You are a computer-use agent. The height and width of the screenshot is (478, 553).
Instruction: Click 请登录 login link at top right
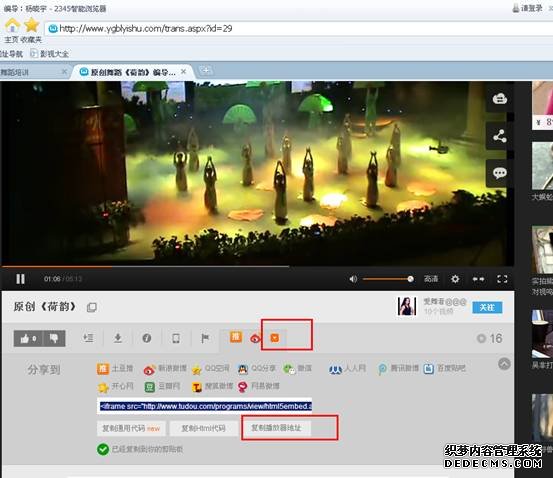528,8
